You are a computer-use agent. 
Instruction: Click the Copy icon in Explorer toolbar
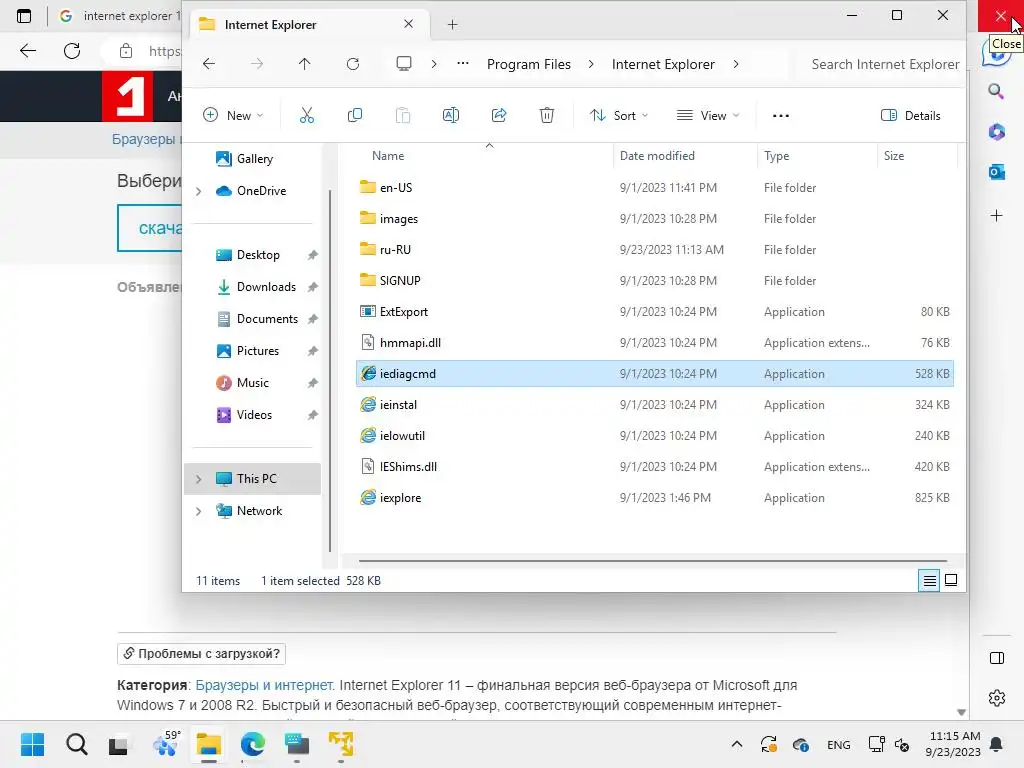click(355, 116)
